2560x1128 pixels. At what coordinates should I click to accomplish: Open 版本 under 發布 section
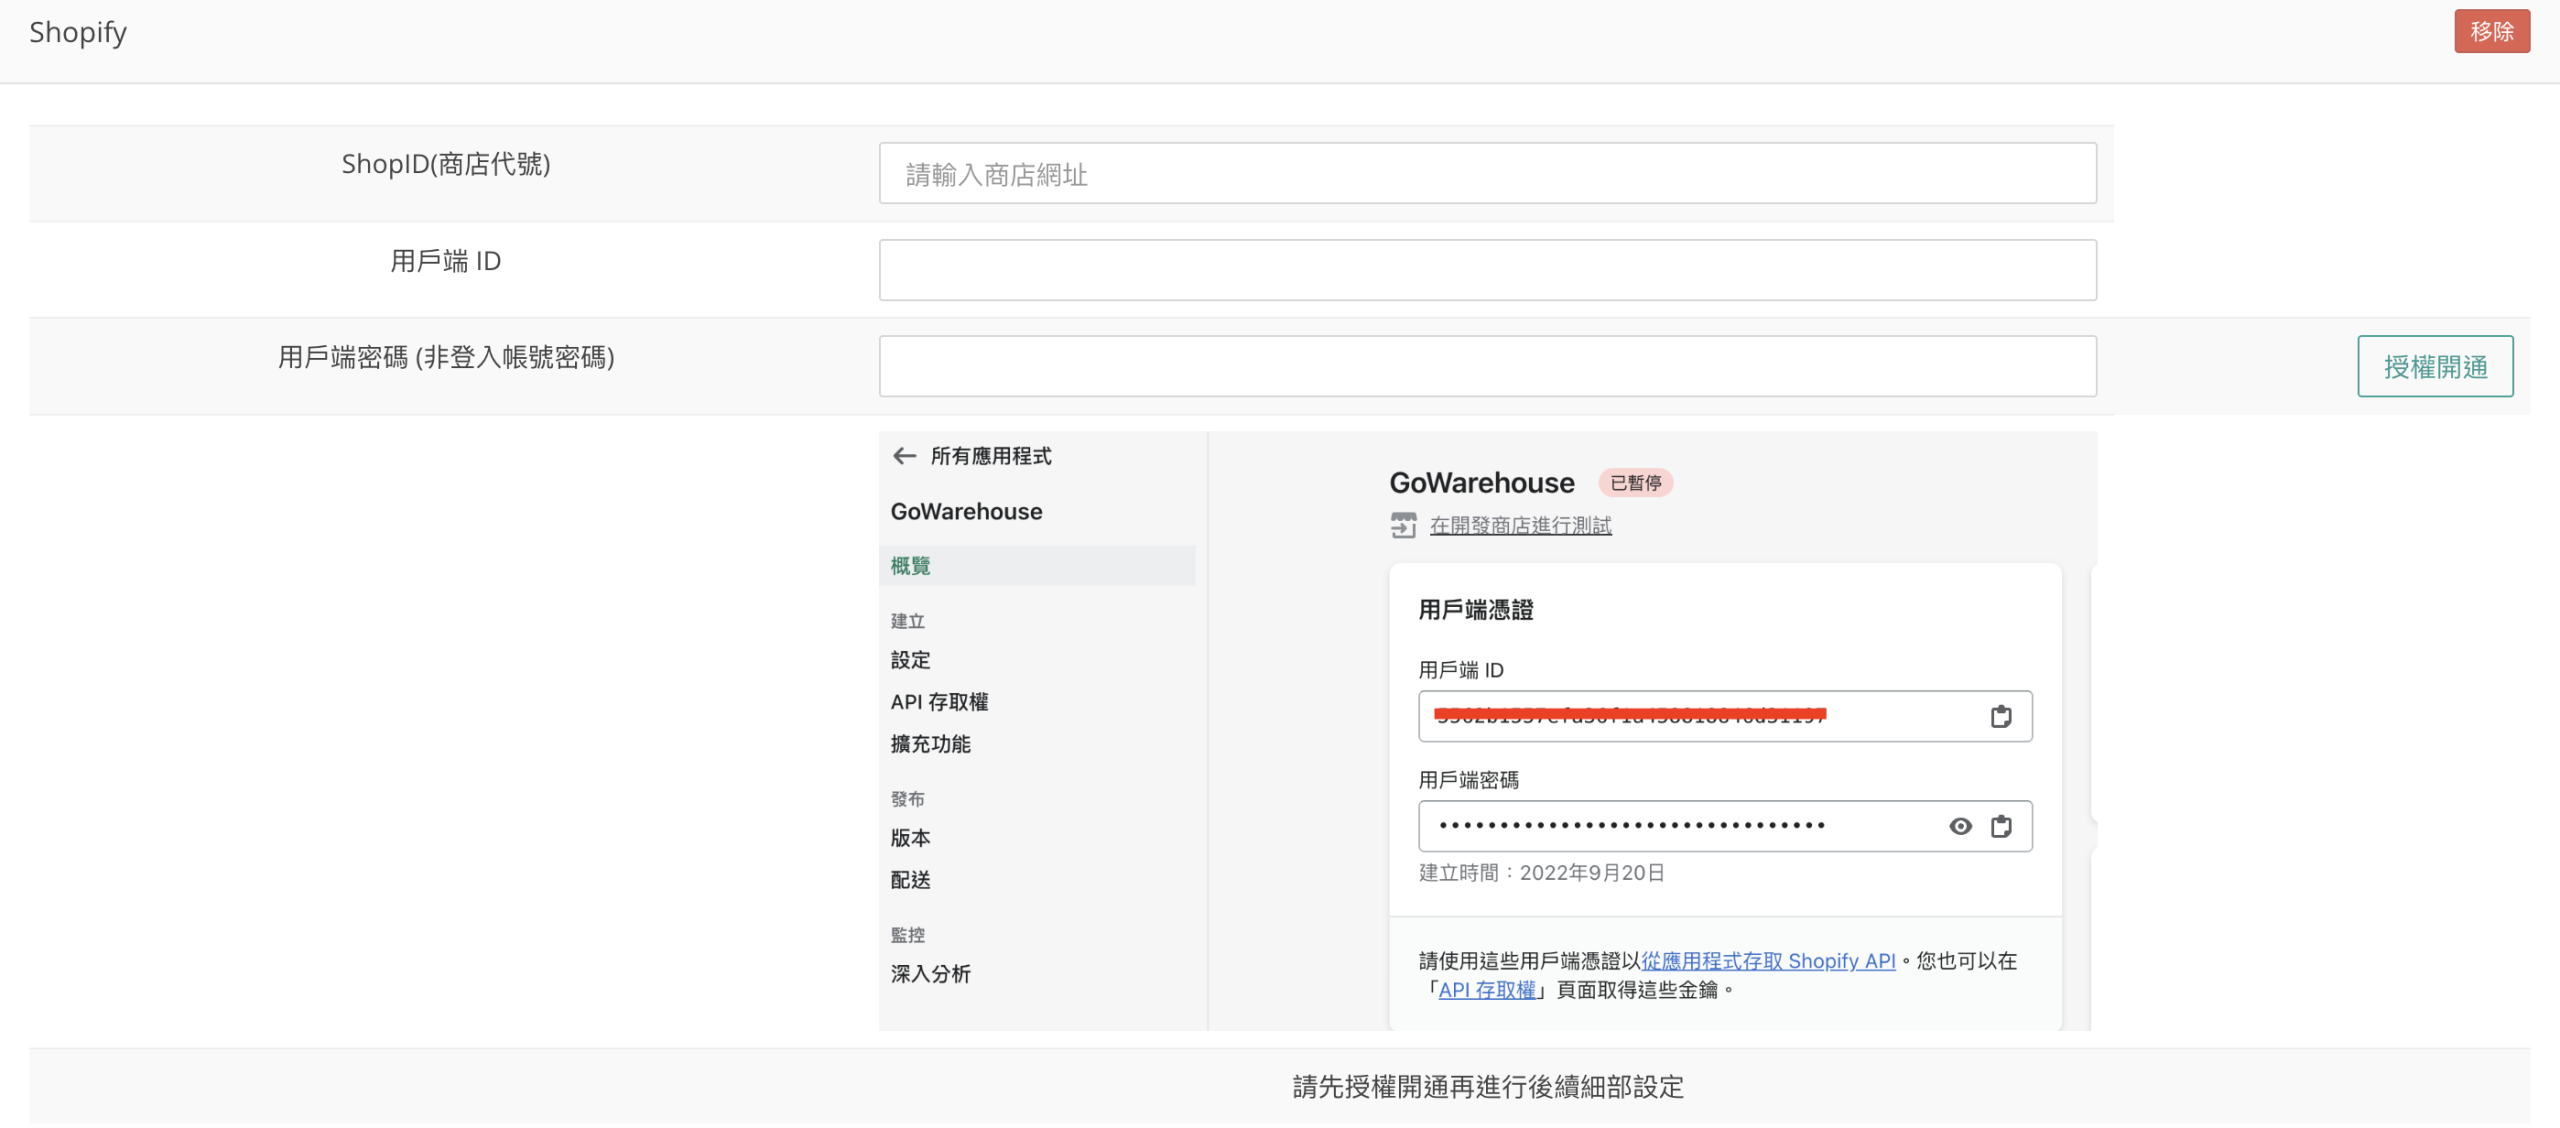911,838
